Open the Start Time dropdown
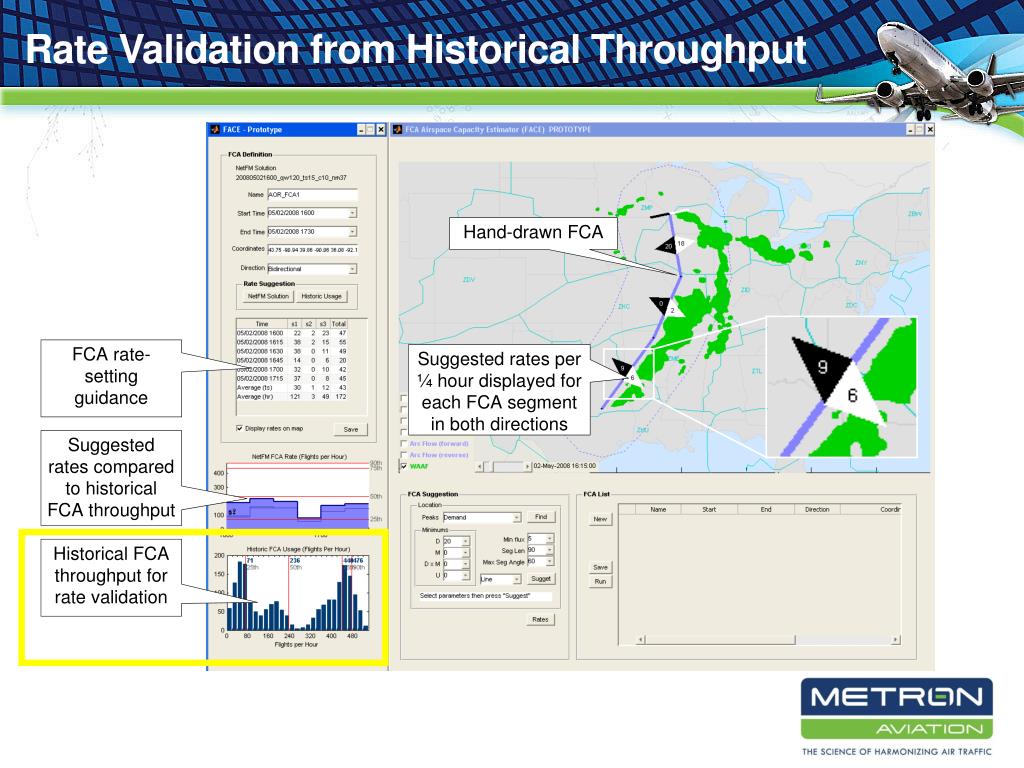 353,213
